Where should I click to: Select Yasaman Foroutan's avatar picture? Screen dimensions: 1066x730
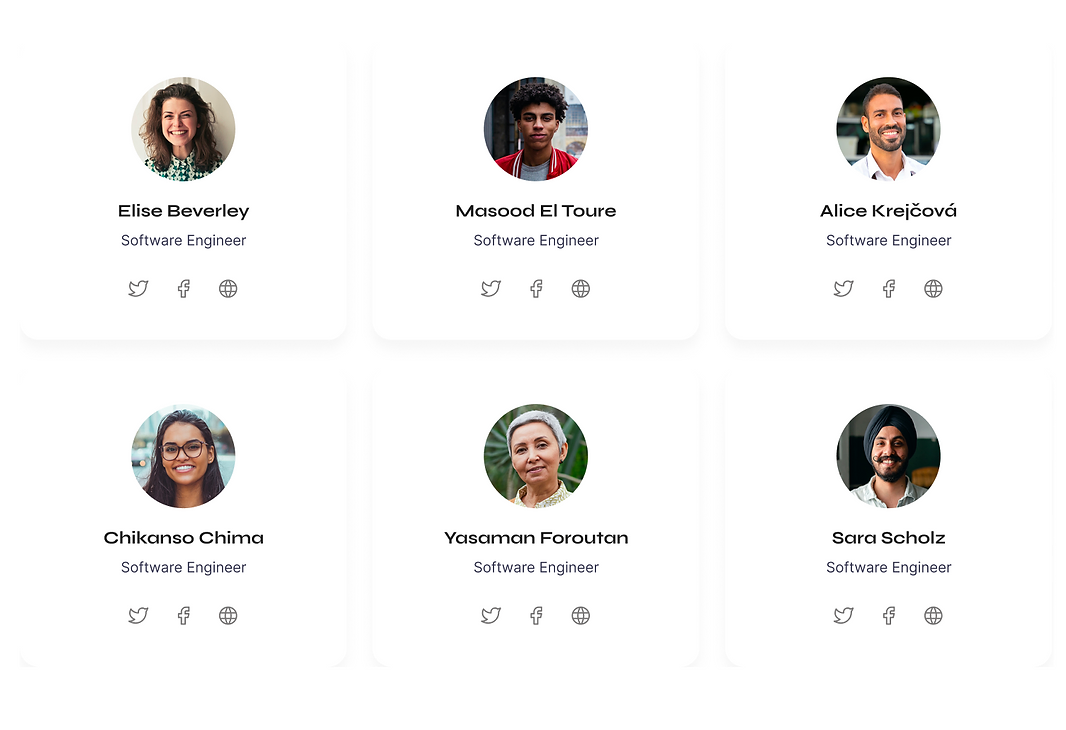536,456
